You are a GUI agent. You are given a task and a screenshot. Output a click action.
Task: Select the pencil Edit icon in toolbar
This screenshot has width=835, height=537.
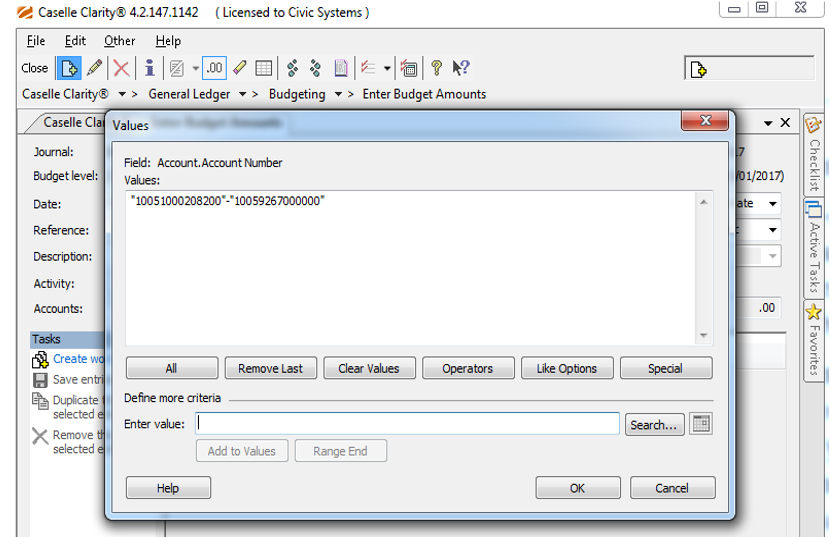[94, 68]
